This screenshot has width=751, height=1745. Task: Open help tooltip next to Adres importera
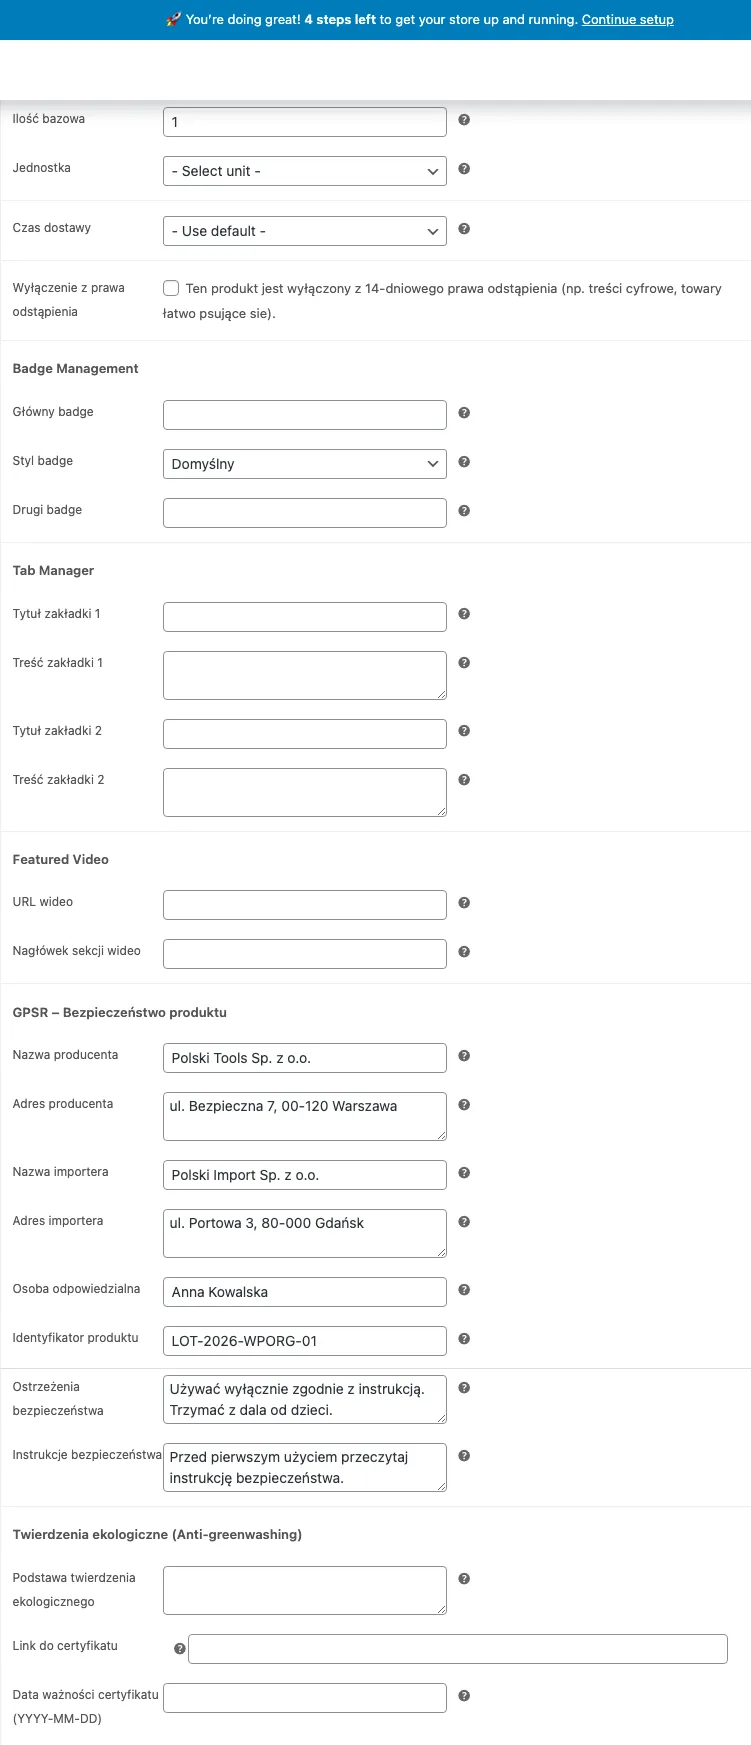click(x=463, y=1220)
